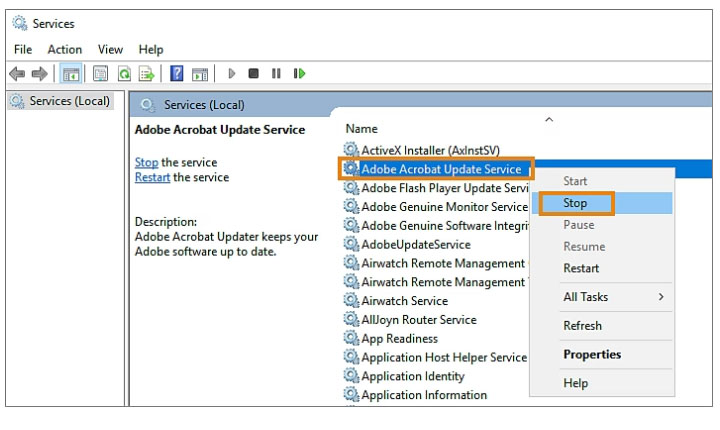Click the Services (Local) header panel icon
This screenshot has height=430, width=720.
[x=147, y=105]
